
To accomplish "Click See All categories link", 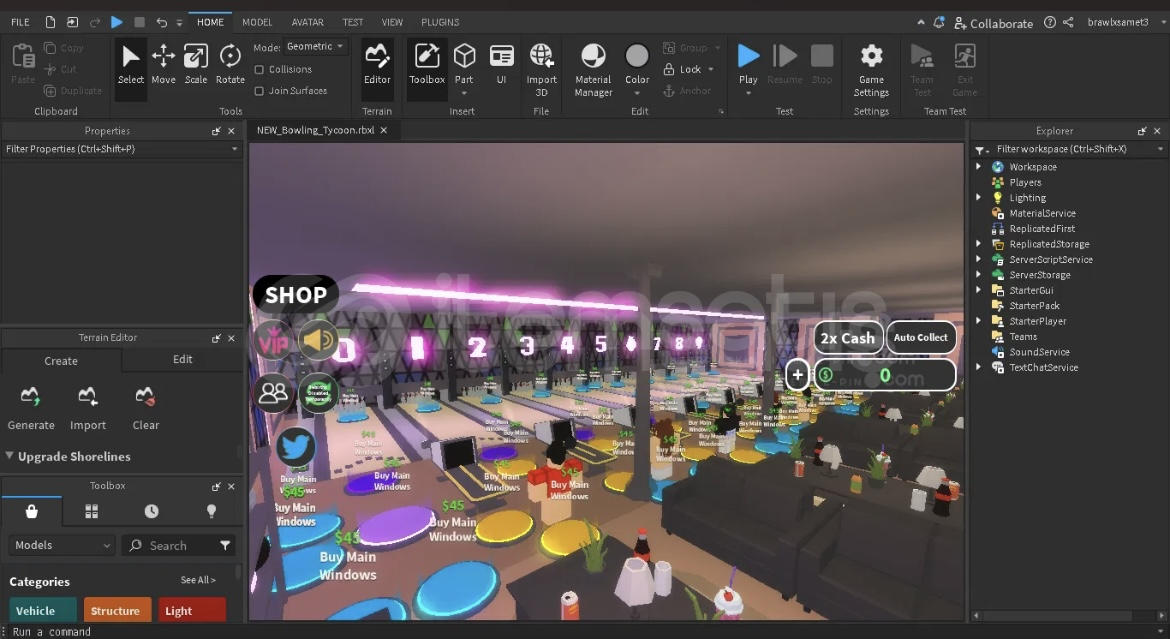I will [x=198, y=580].
